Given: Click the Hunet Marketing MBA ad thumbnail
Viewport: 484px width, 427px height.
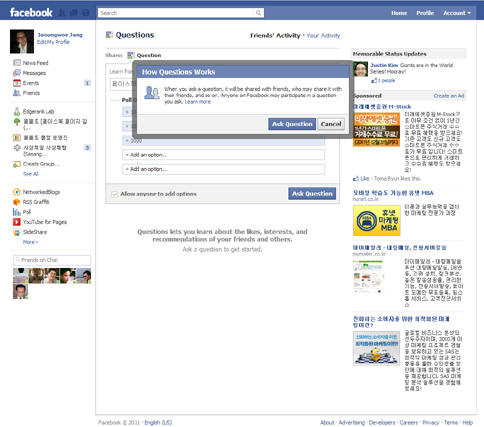Looking at the screenshot, I should [x=377, y=220].
